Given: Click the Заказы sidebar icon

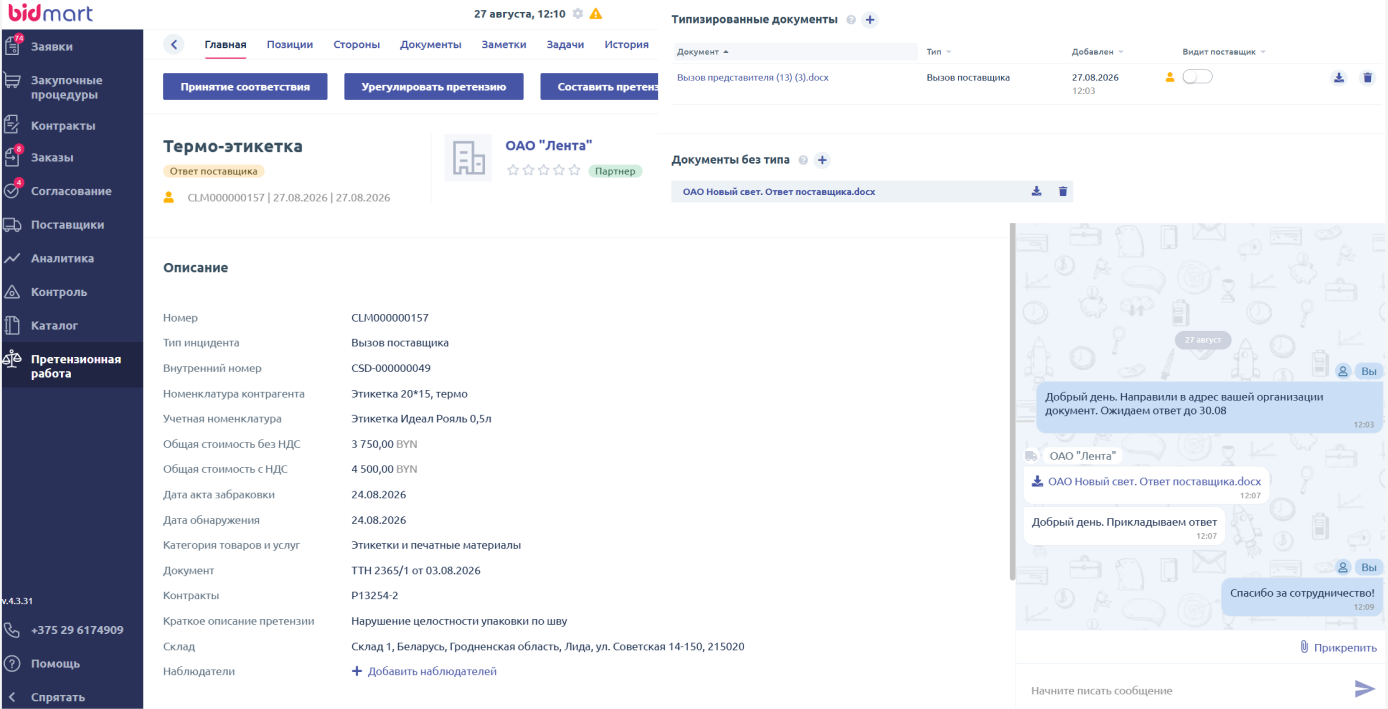Looking at the screenshot, I should tap(13, 157).
